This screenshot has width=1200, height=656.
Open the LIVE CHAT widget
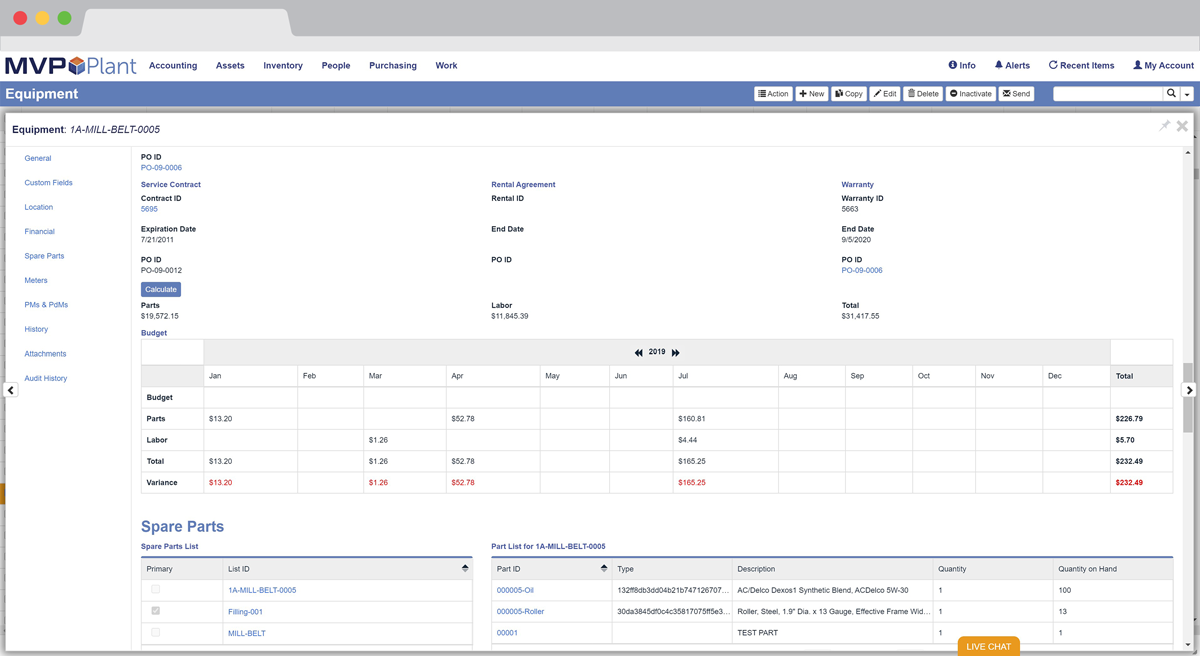coord(988,646)
